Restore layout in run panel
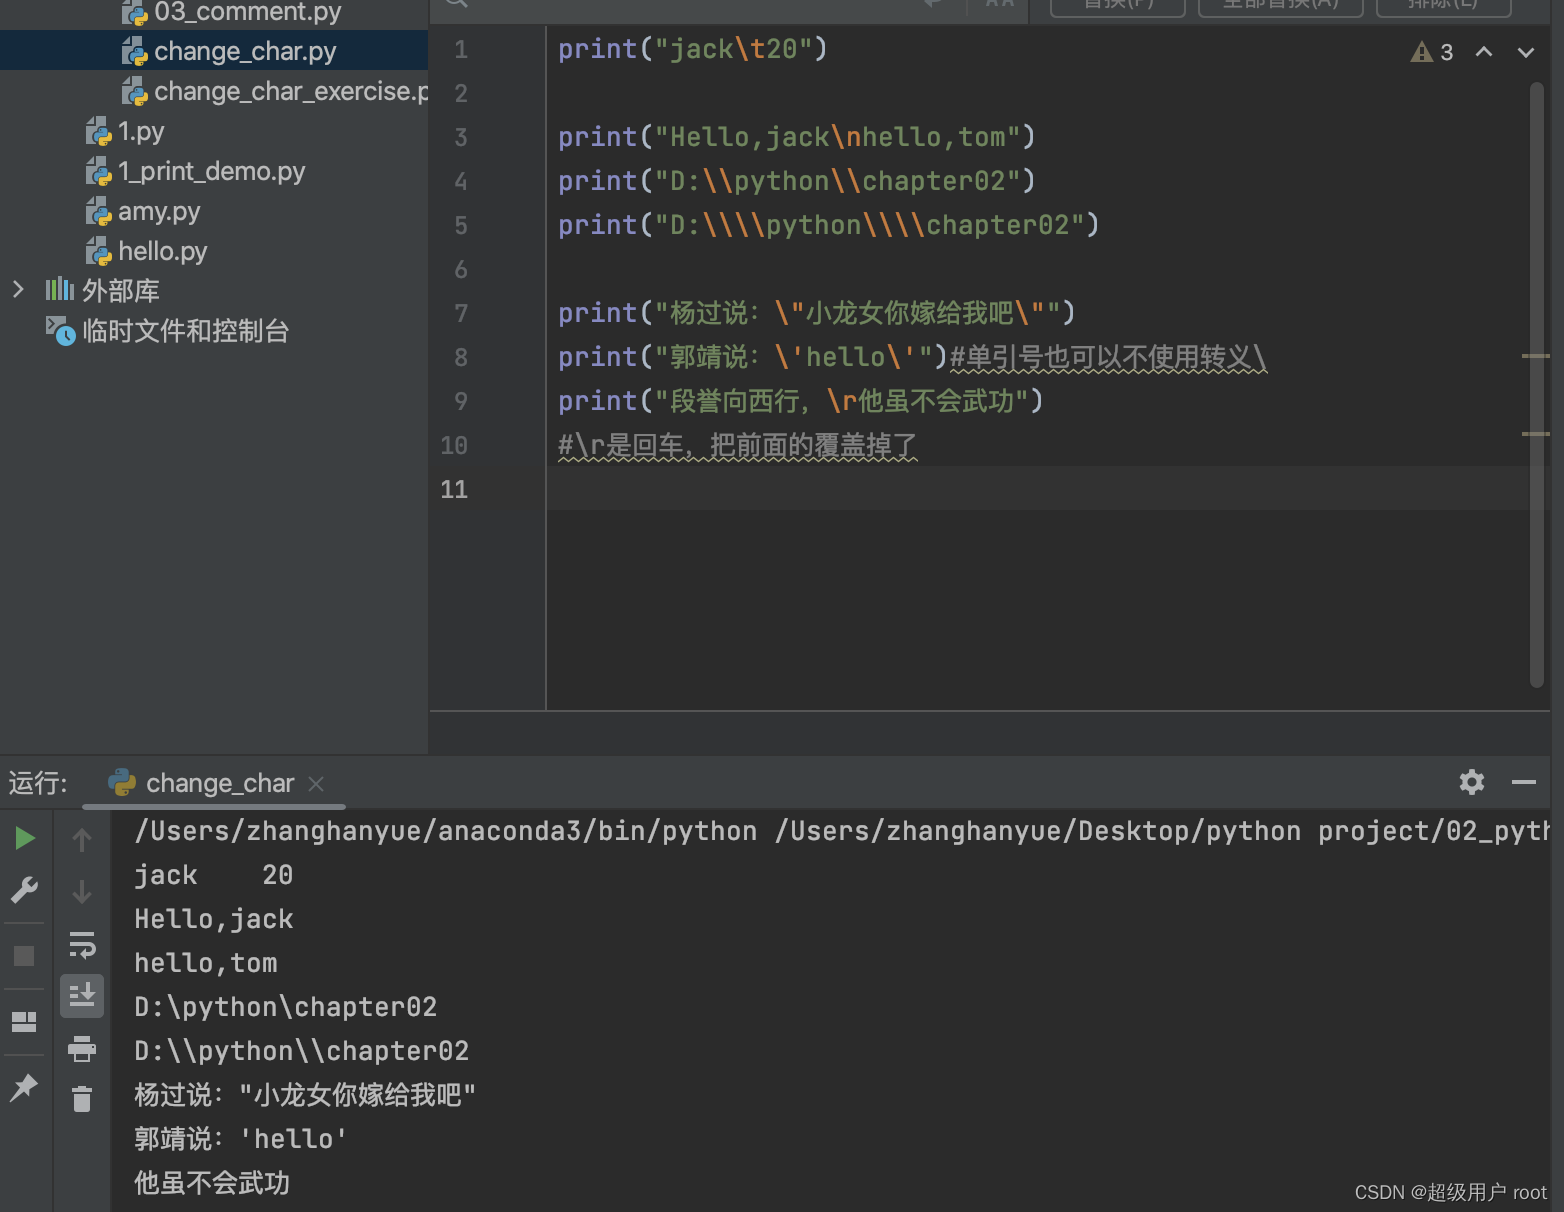Viewport: 1564px width, 1212px height. click(x=24, y=1021)
